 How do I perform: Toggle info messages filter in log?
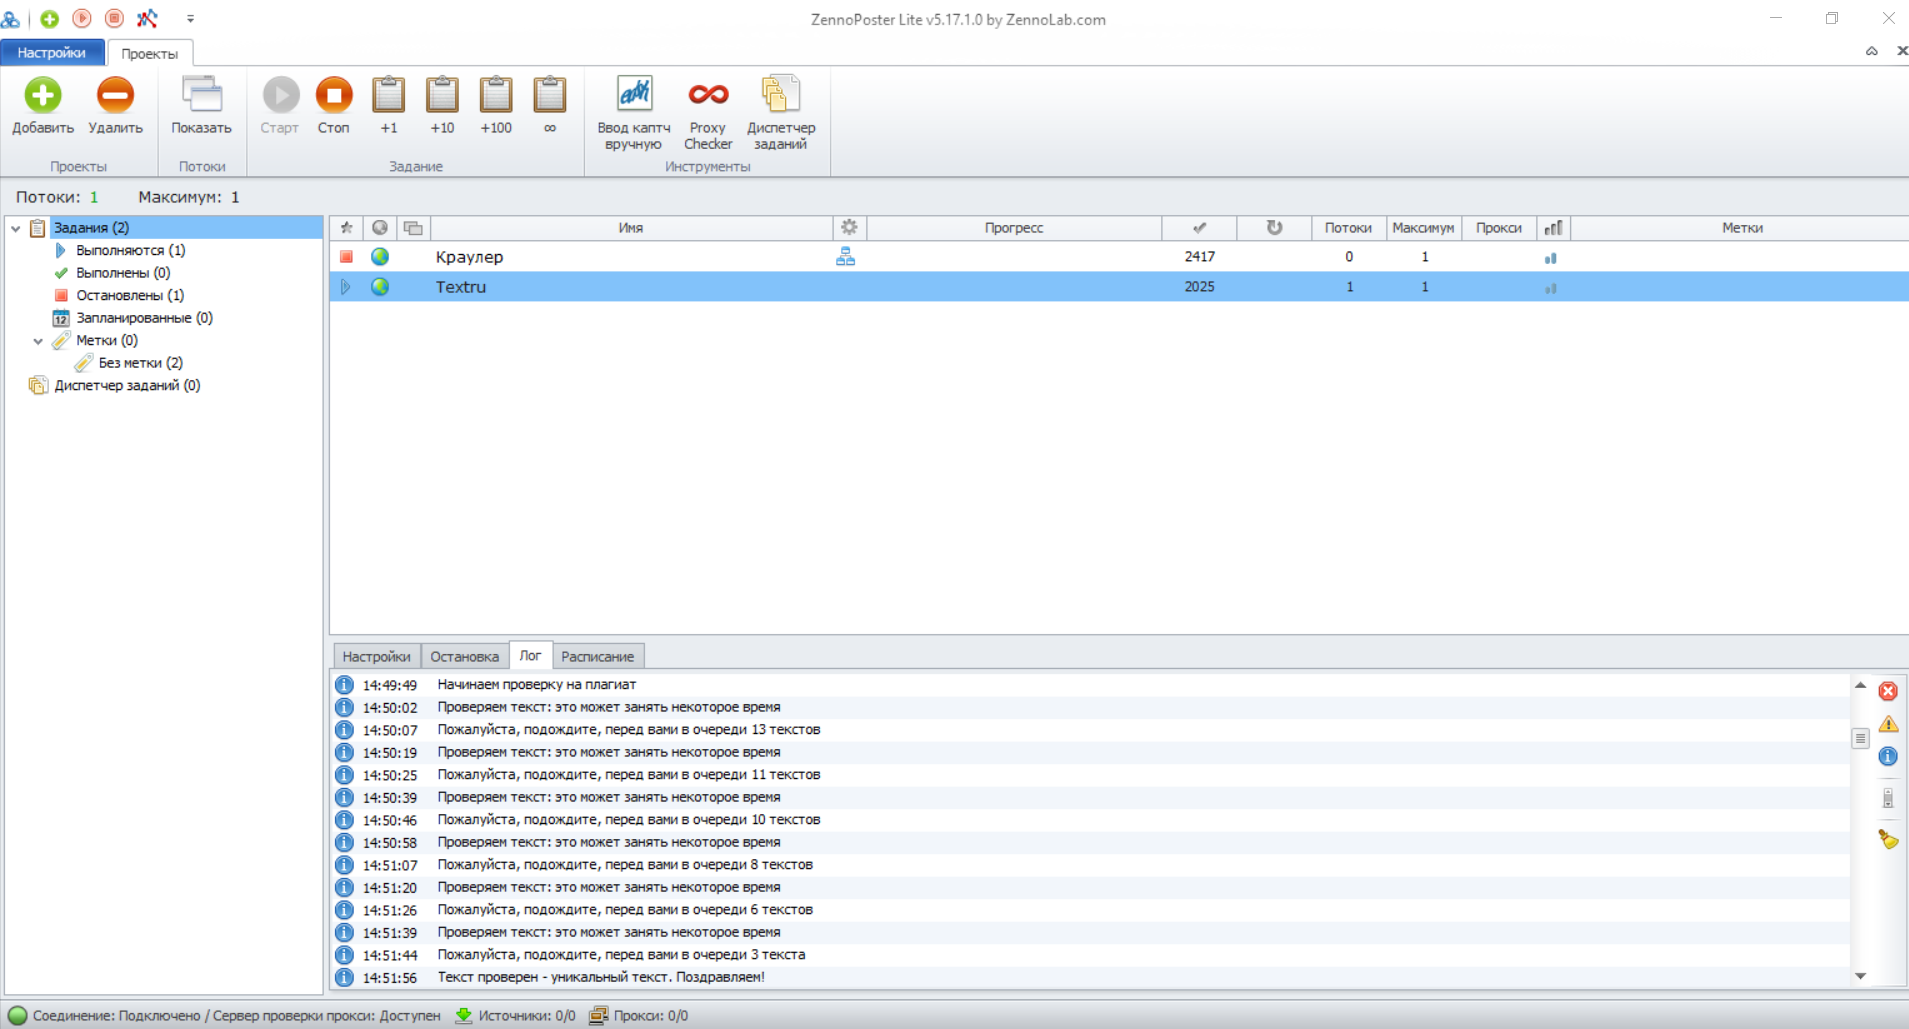[x=1888, y=757]
